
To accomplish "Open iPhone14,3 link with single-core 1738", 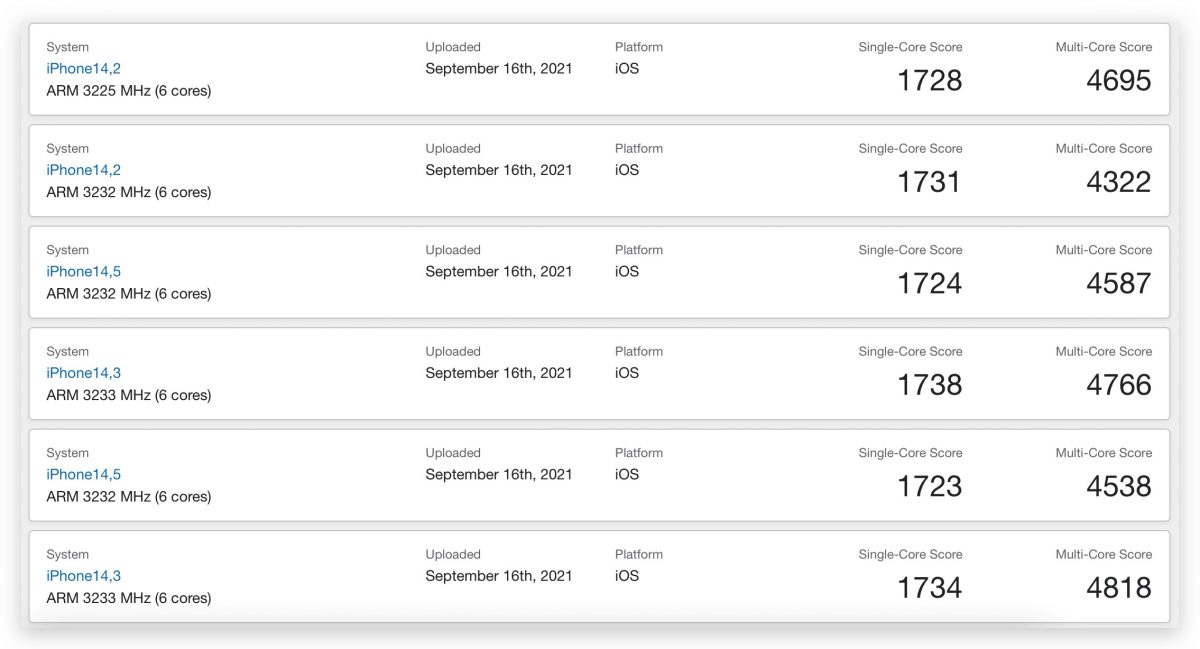I will [84, 373].
